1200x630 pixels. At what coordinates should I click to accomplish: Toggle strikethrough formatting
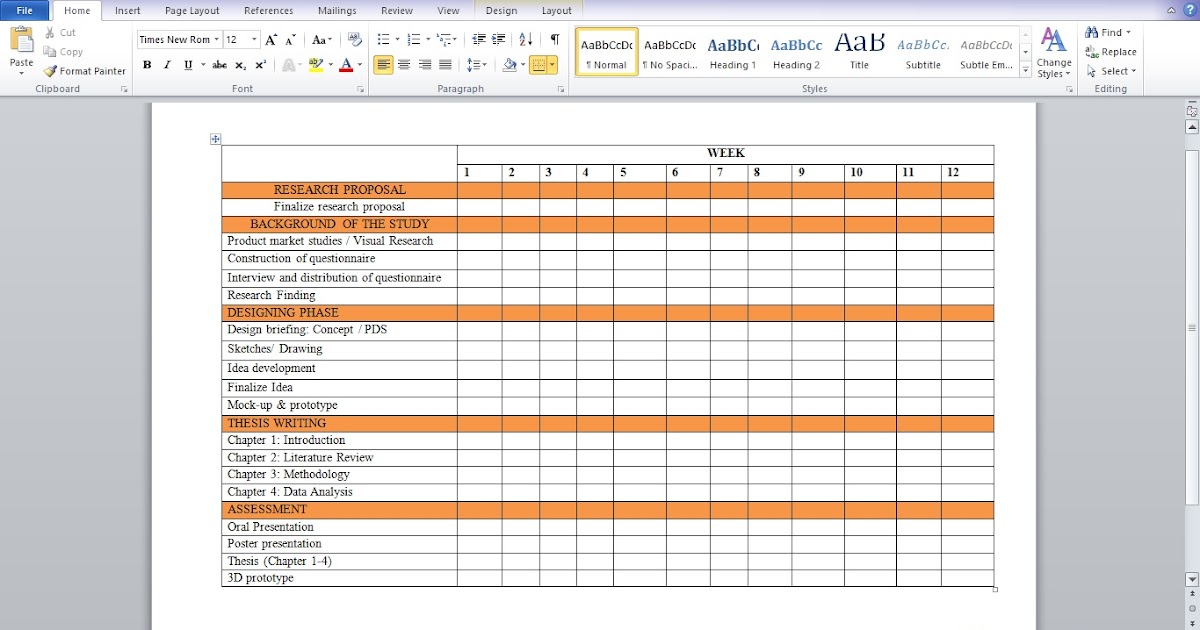point(219,65)
